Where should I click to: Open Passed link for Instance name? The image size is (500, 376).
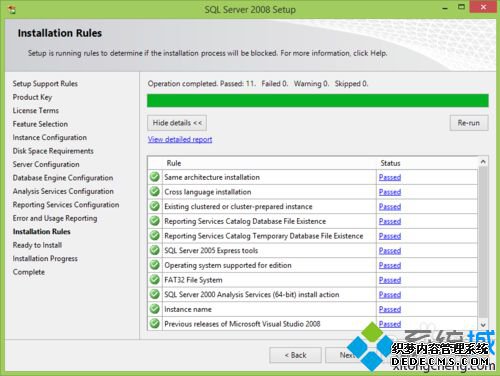coord(390,309)
